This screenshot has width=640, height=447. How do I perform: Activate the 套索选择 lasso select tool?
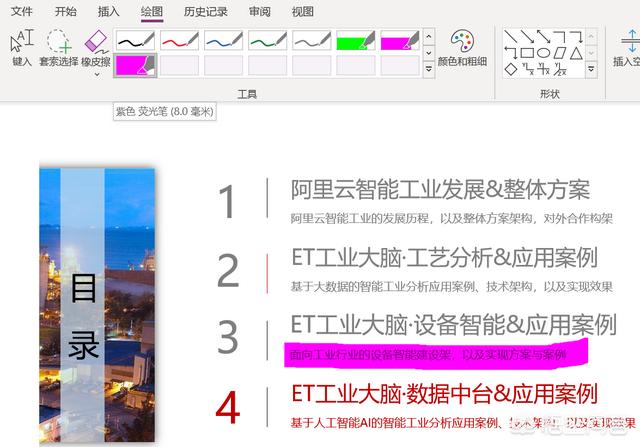pos(58,48)
